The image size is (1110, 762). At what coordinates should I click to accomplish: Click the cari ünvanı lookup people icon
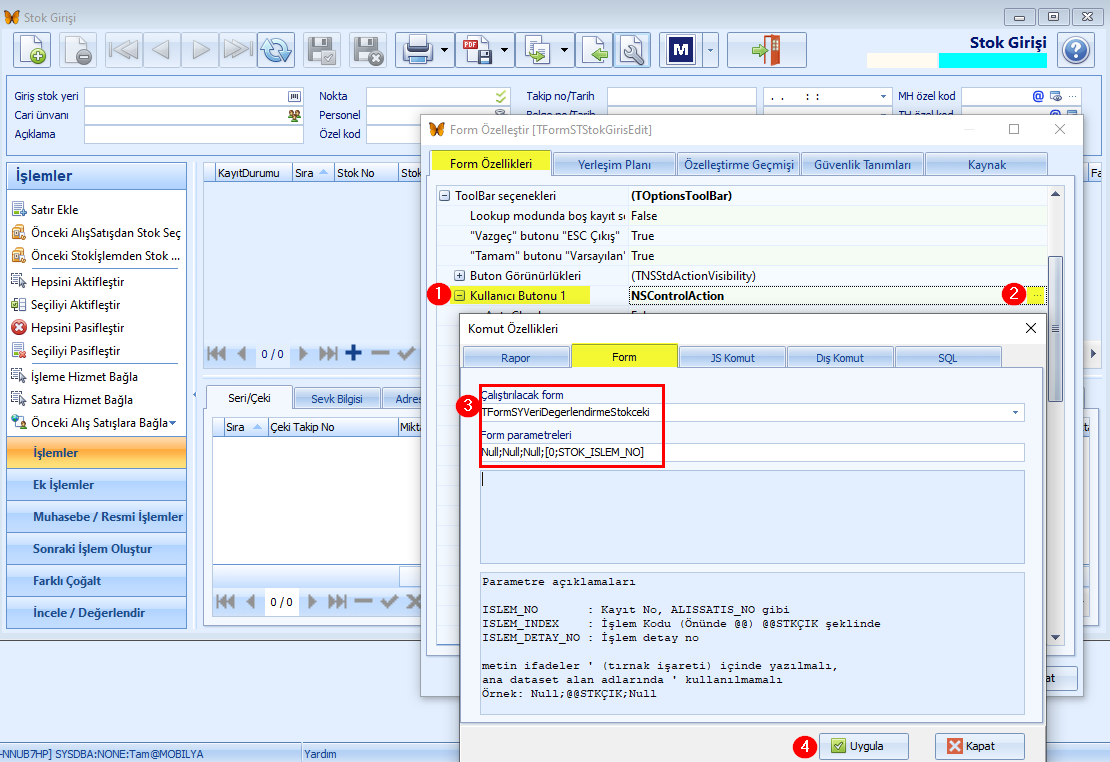tap(294, 115)
